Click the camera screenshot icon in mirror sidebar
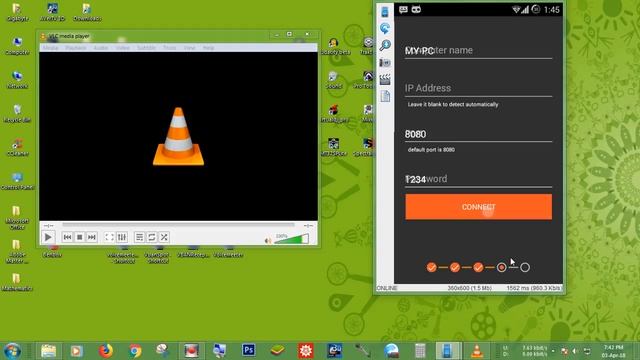 coord(385,62)
